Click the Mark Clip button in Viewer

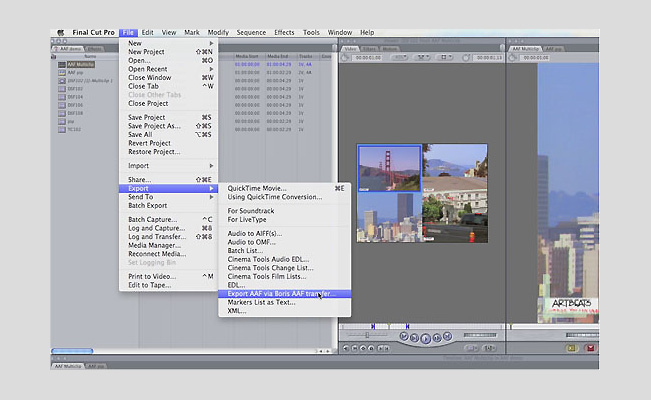pos(355,348)
